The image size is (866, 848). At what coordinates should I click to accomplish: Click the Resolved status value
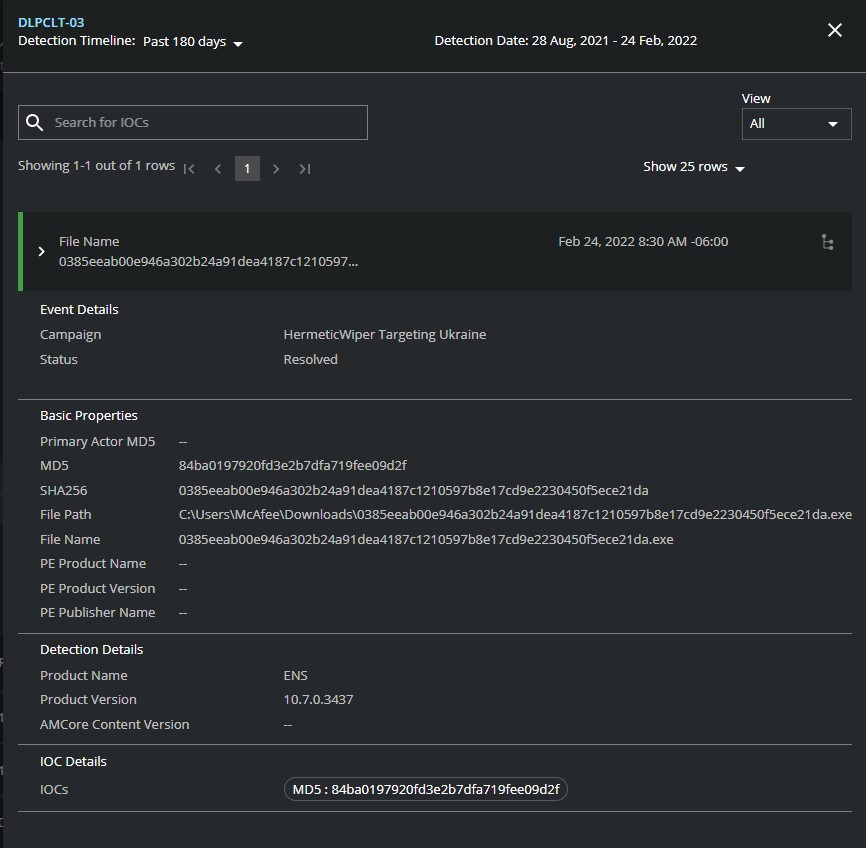pos(310,359)
